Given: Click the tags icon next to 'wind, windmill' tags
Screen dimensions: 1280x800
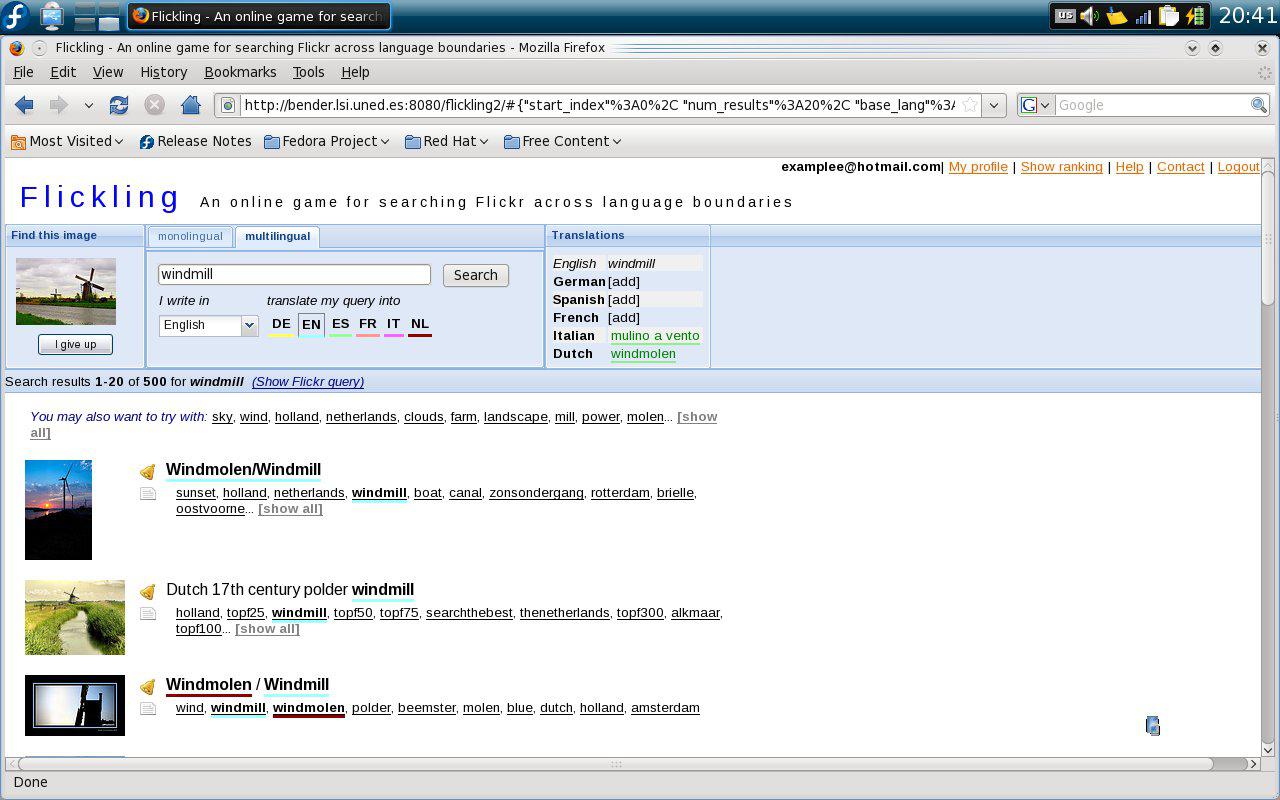Looking at the screenshot, I should pos(148,709).
